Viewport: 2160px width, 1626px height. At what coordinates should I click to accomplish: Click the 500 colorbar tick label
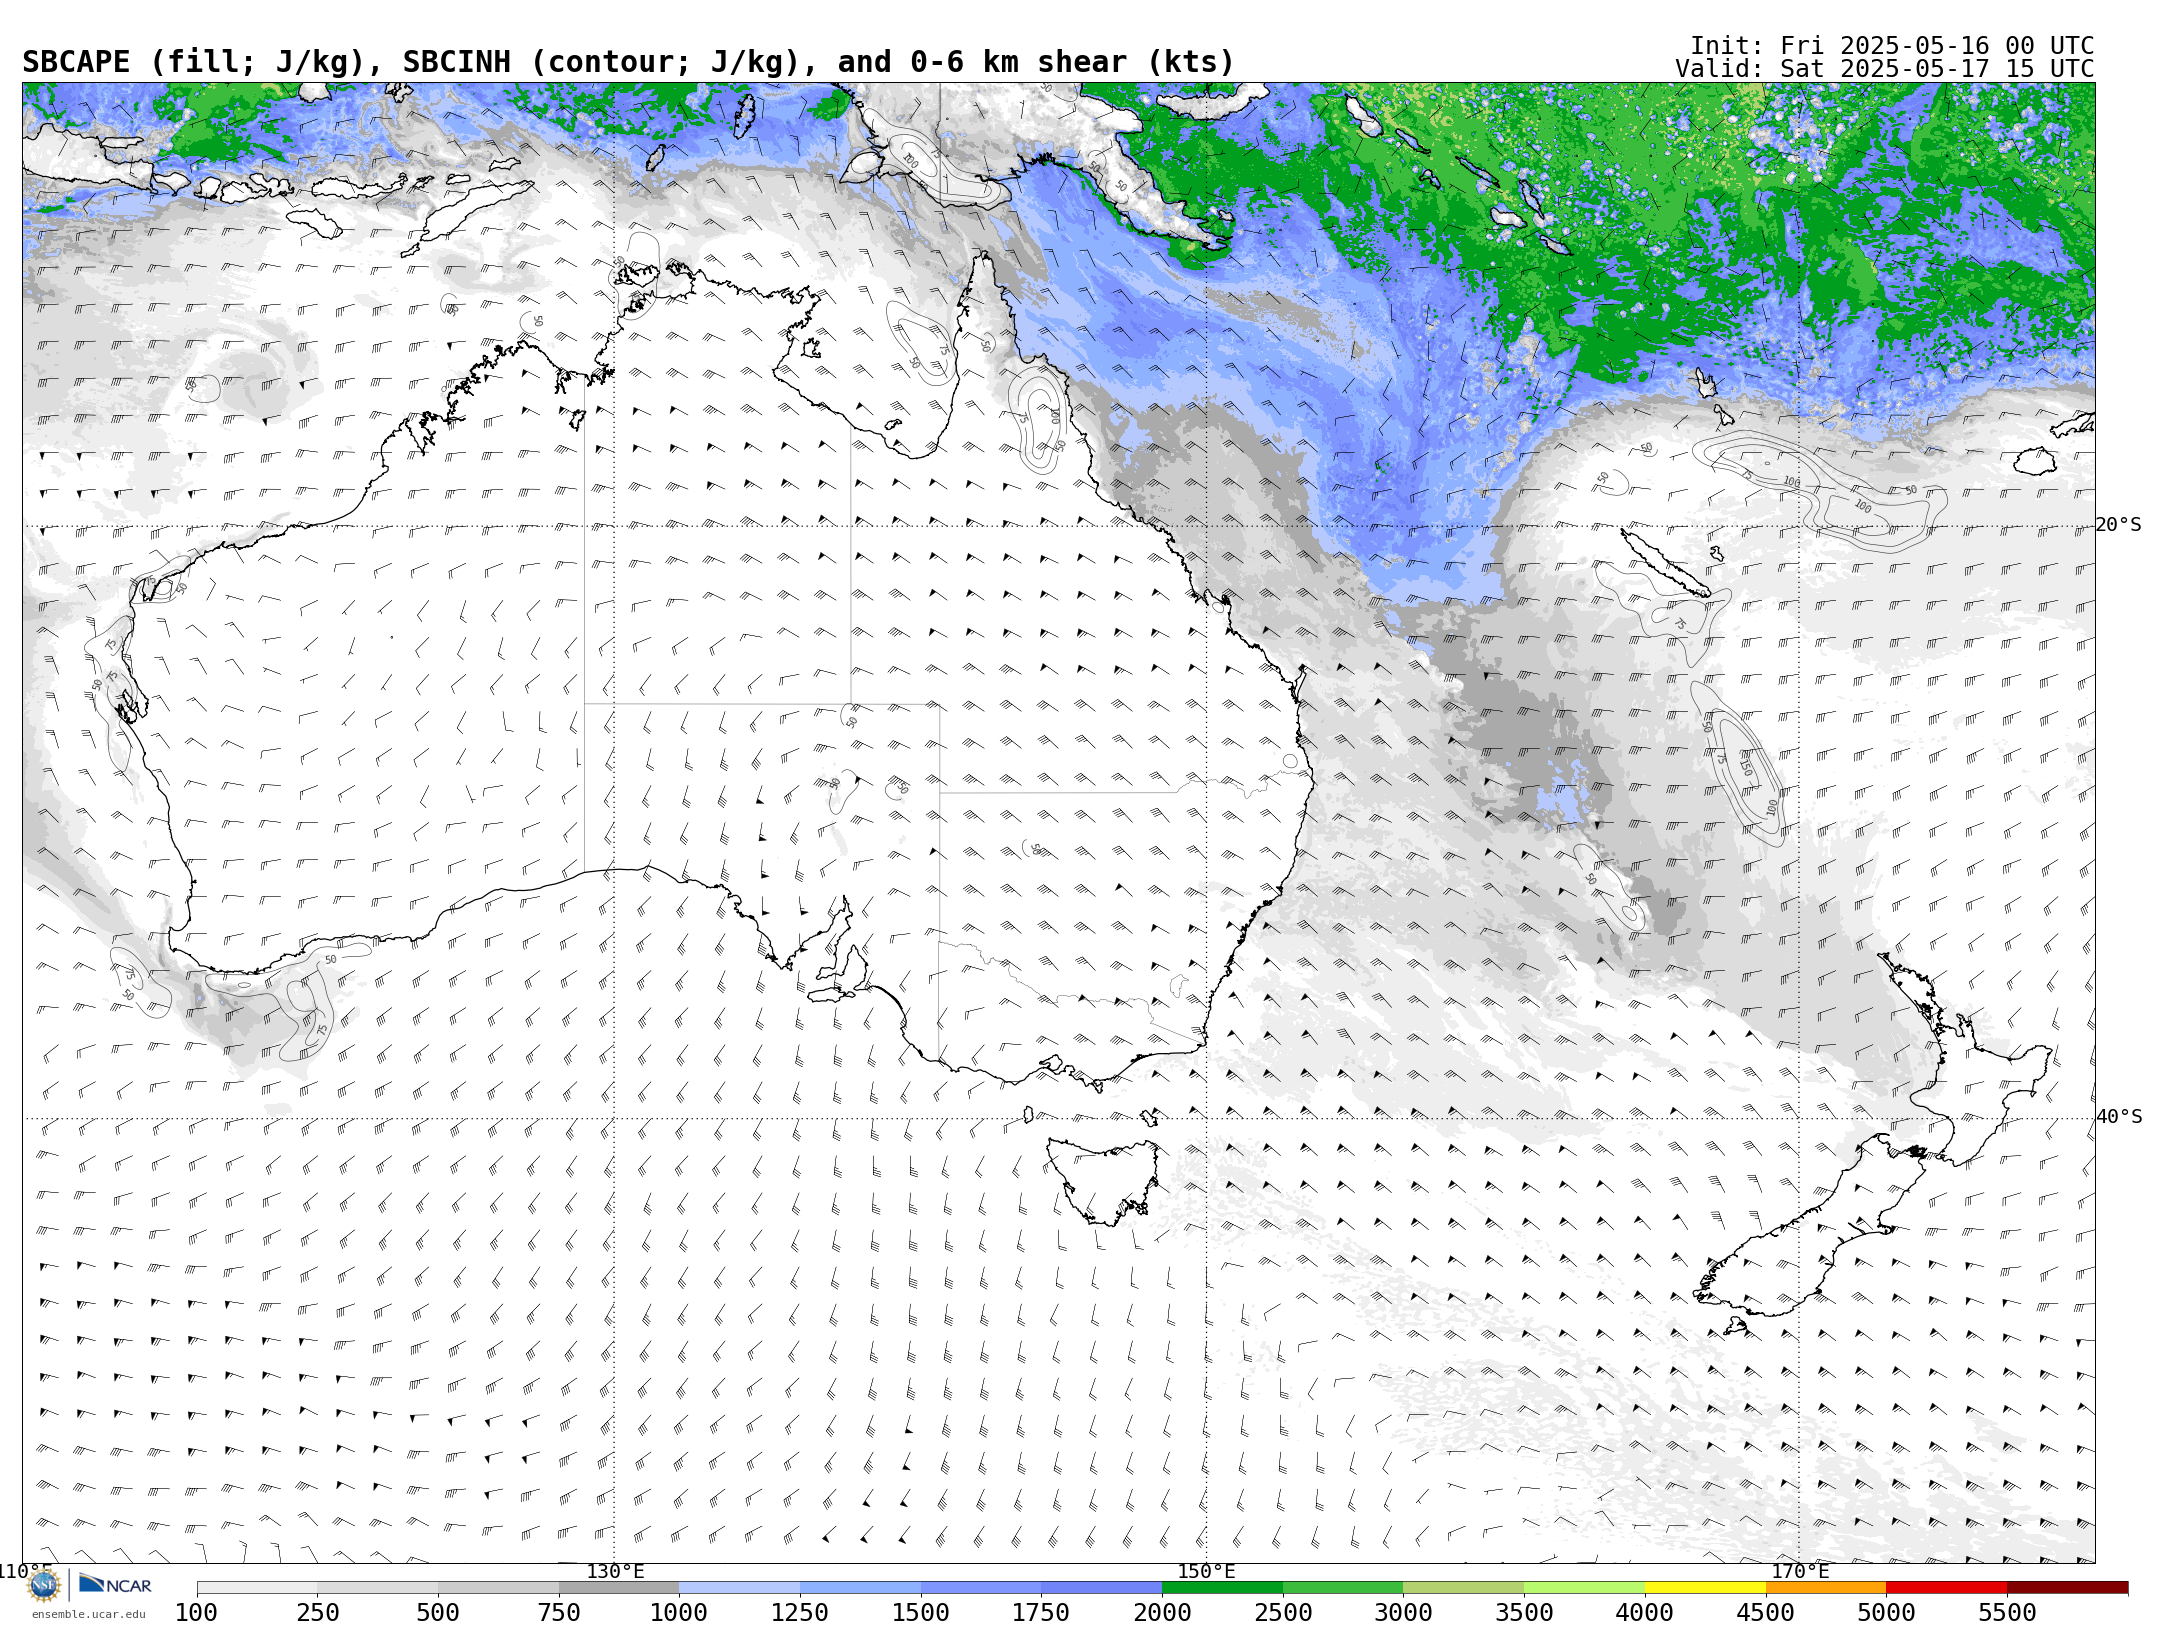(438, 1612)
